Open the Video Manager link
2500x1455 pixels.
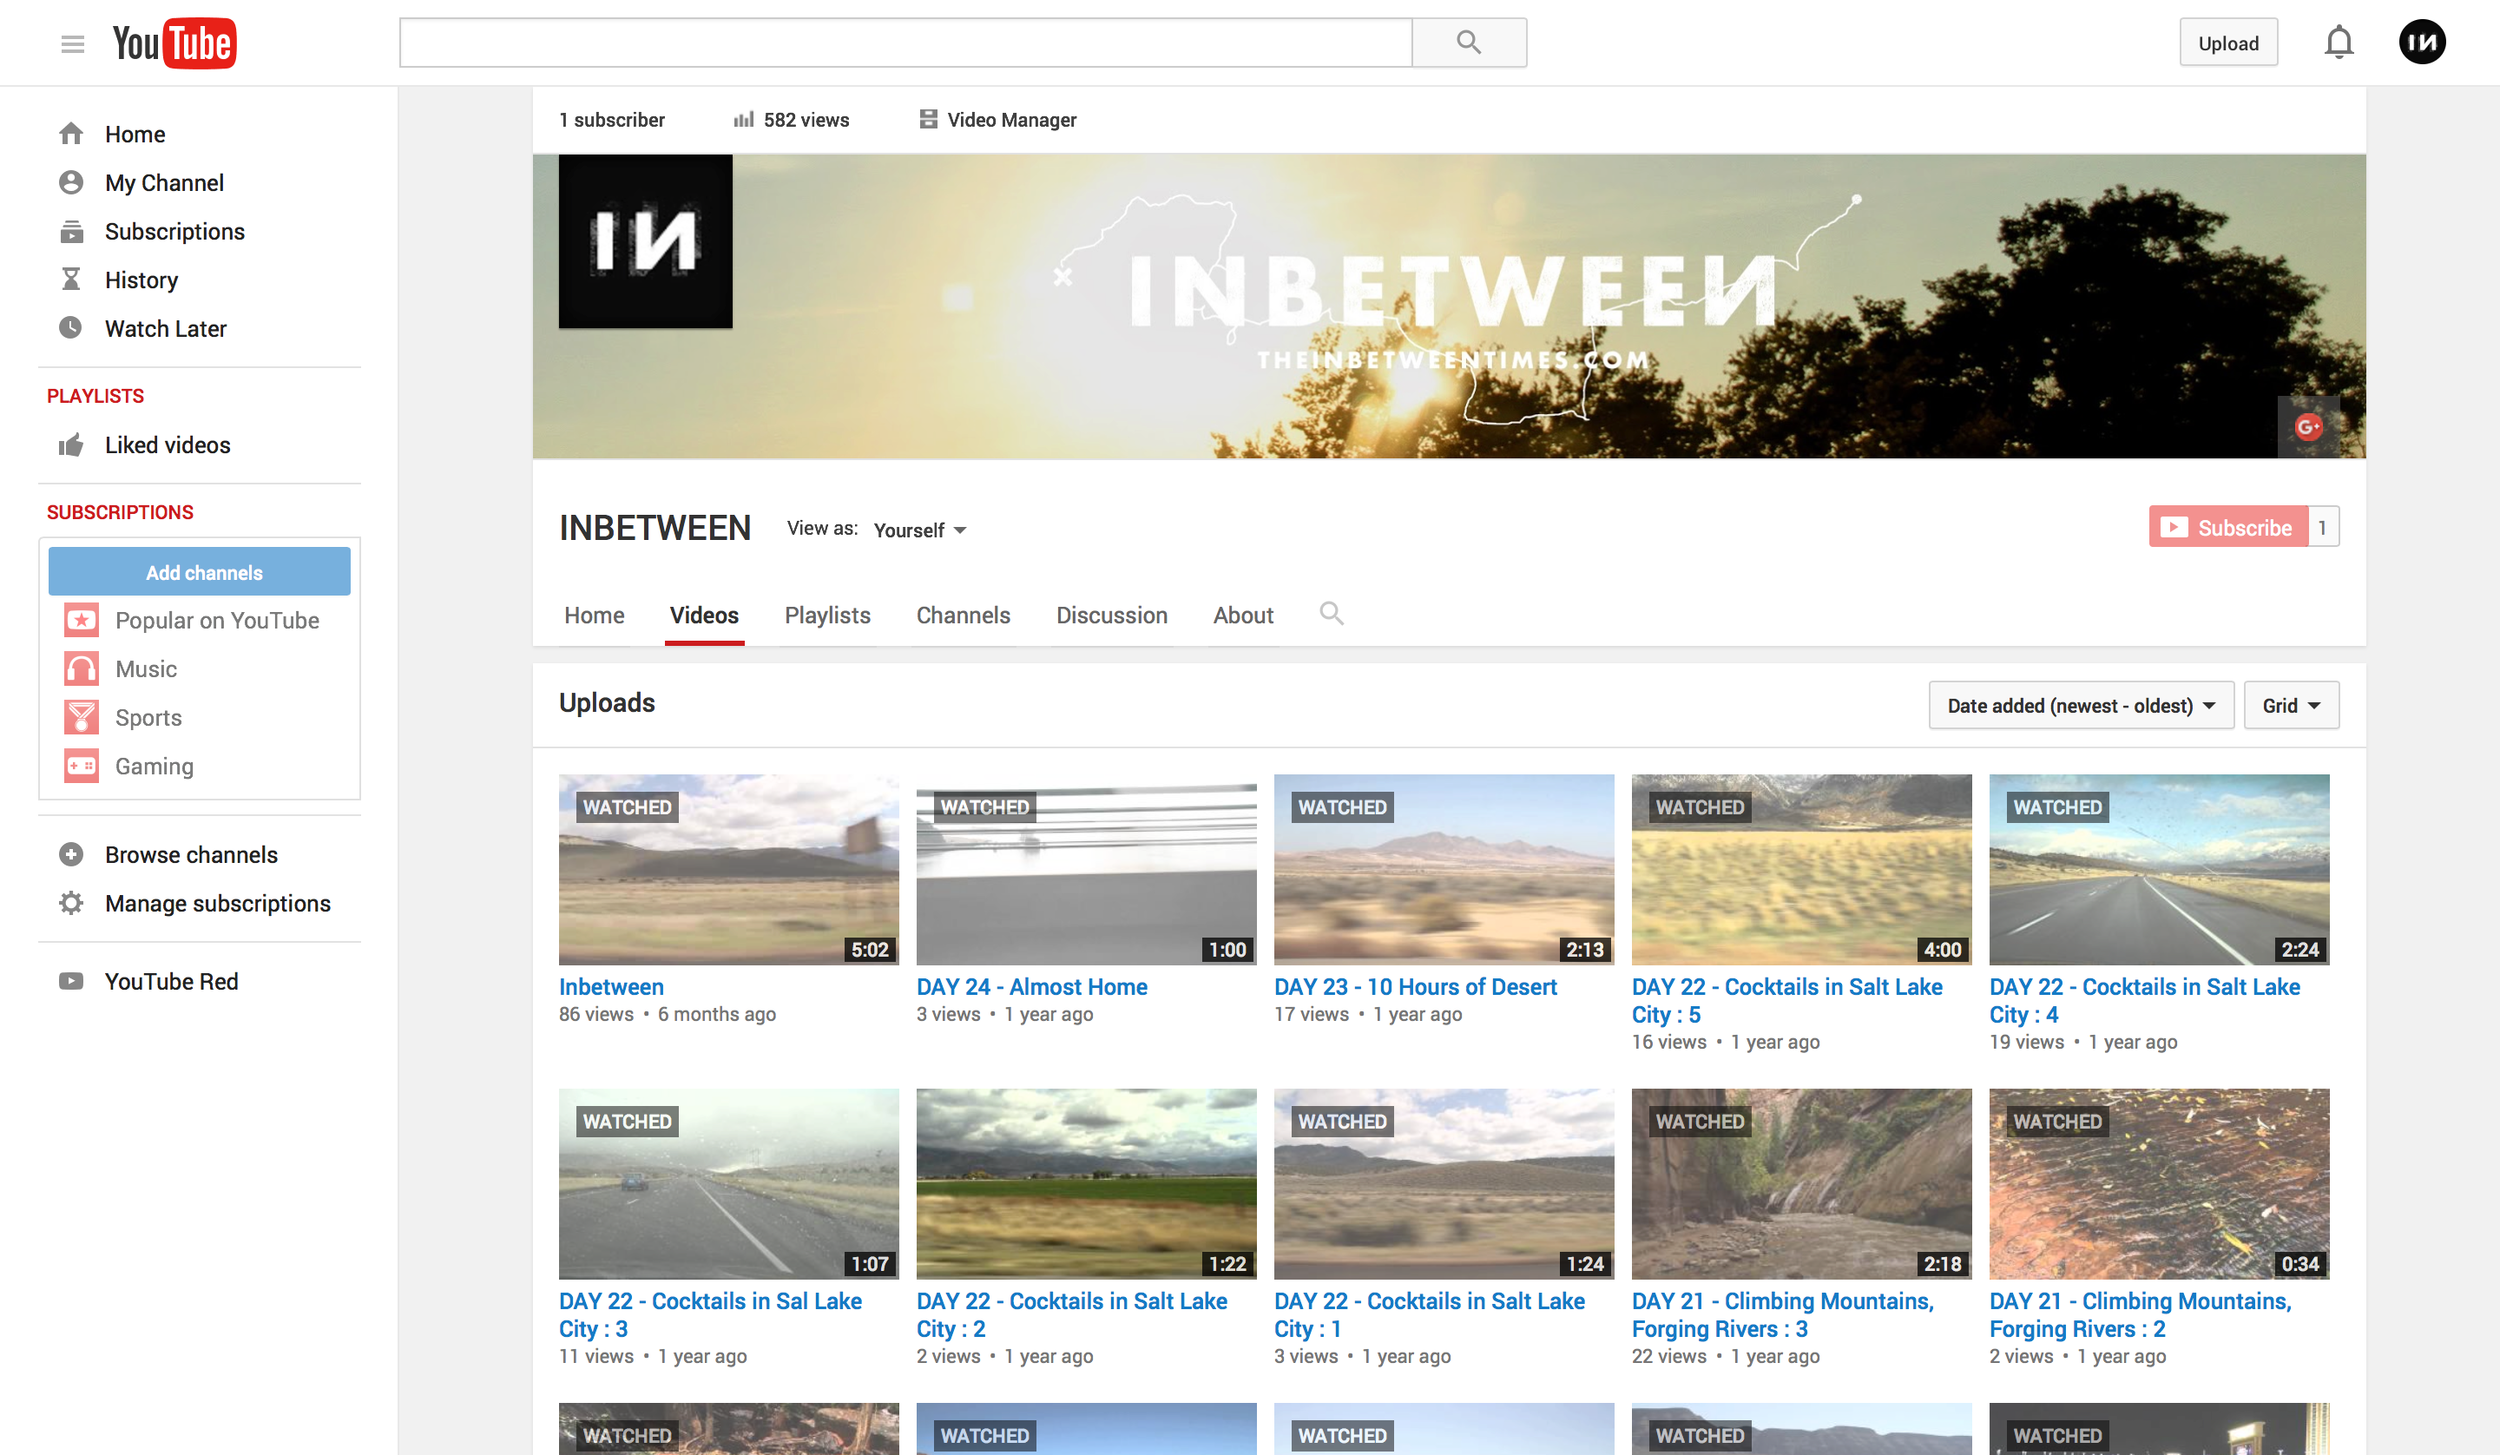pos(1011,120)
